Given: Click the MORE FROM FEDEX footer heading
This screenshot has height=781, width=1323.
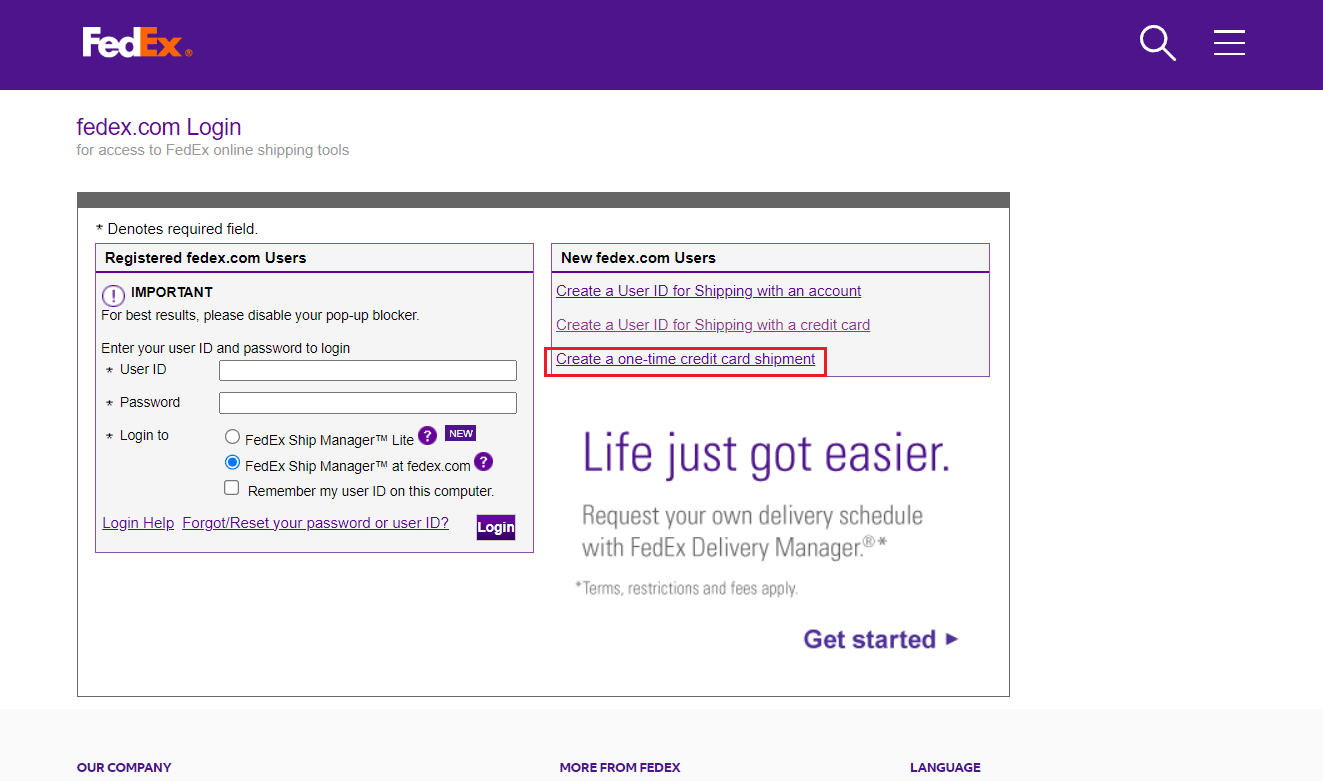Looking at the screenshot, I should pyautogui.click(x=620, y=768).
